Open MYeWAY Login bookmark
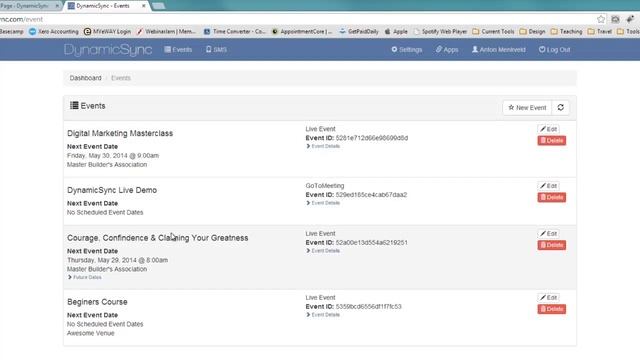 pyautogui.click(x=107, y=31)
